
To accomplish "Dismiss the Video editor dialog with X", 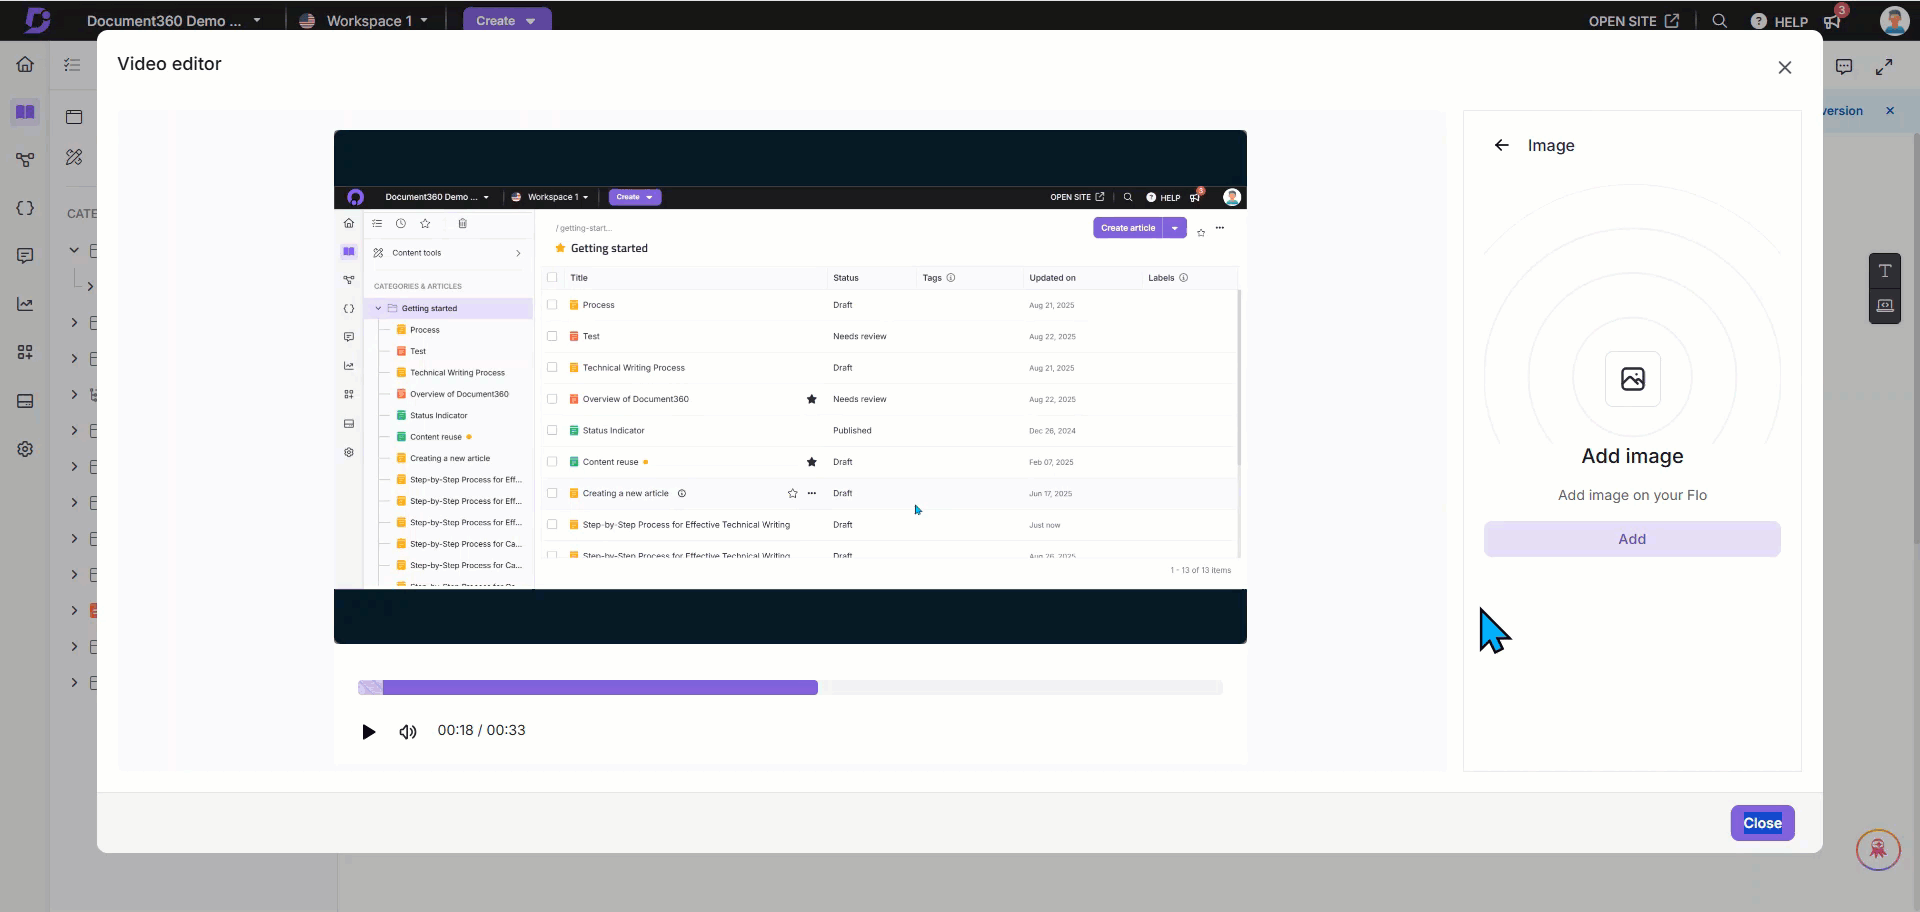I will coord(1785,68).
